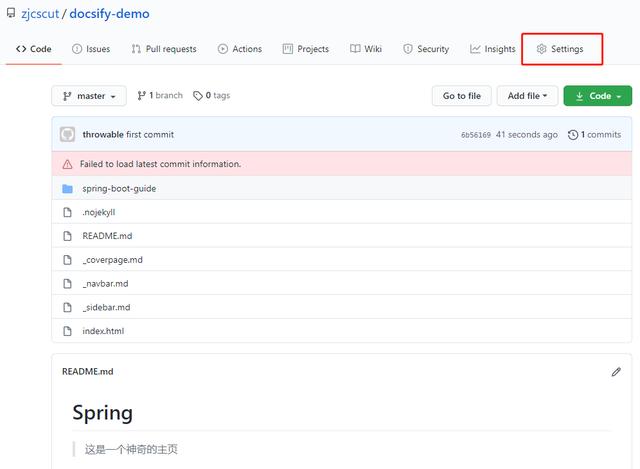The image size is (640, 469).
Task: Click the Failed to load commit warning text
Action: click(160, 164)
